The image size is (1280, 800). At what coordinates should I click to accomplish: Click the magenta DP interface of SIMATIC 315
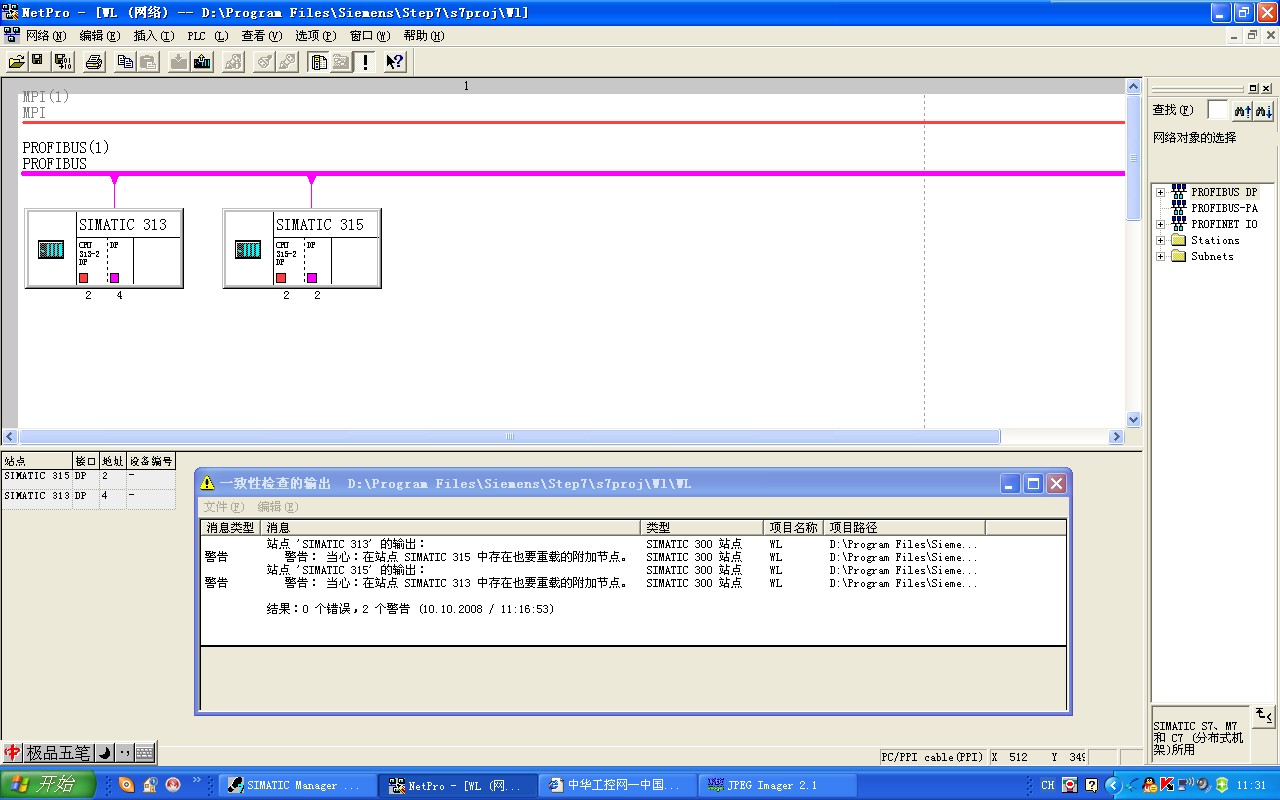[x=312, y=278]
